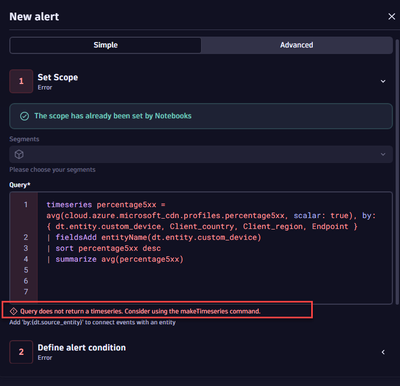Click the step 2 number badge

21,352
